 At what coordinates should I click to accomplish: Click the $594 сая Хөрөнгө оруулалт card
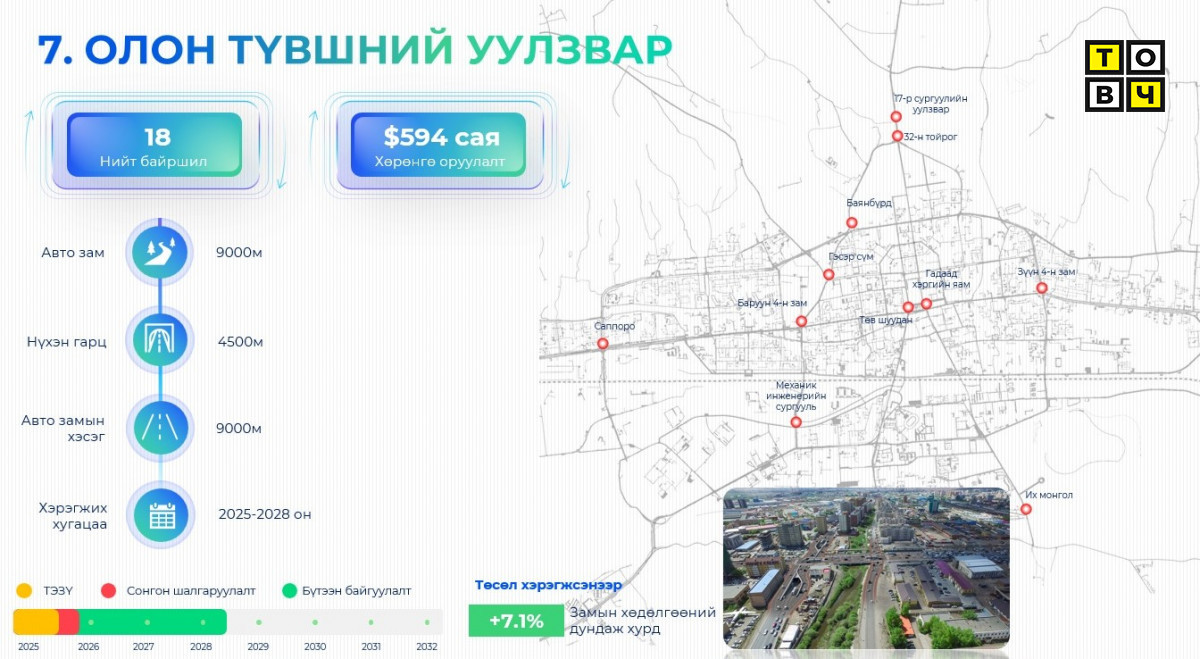pyautogui.click(x=440, y=145)
